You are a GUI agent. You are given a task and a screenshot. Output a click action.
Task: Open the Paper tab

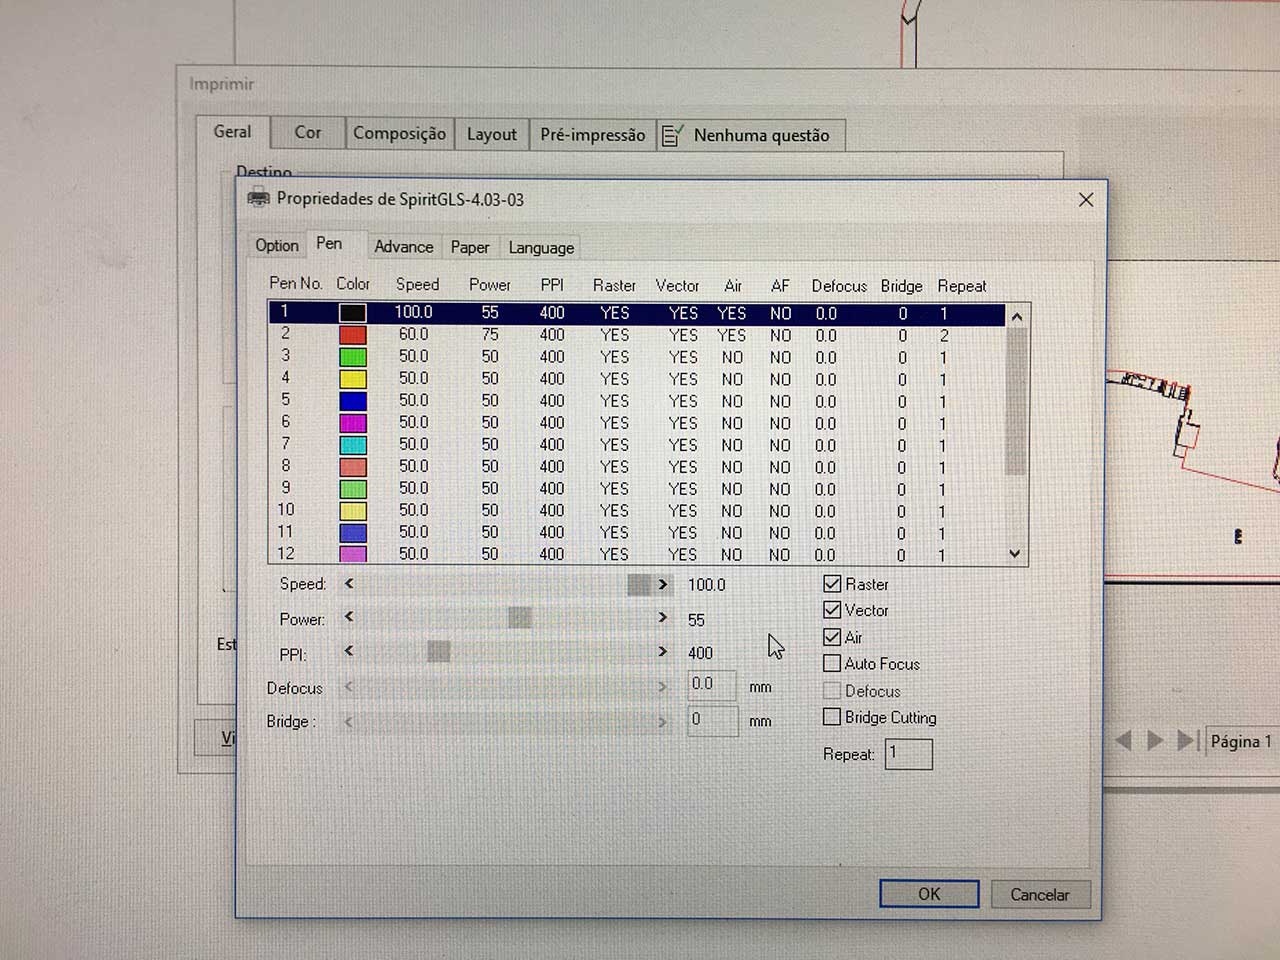click(x=470, y=247)
